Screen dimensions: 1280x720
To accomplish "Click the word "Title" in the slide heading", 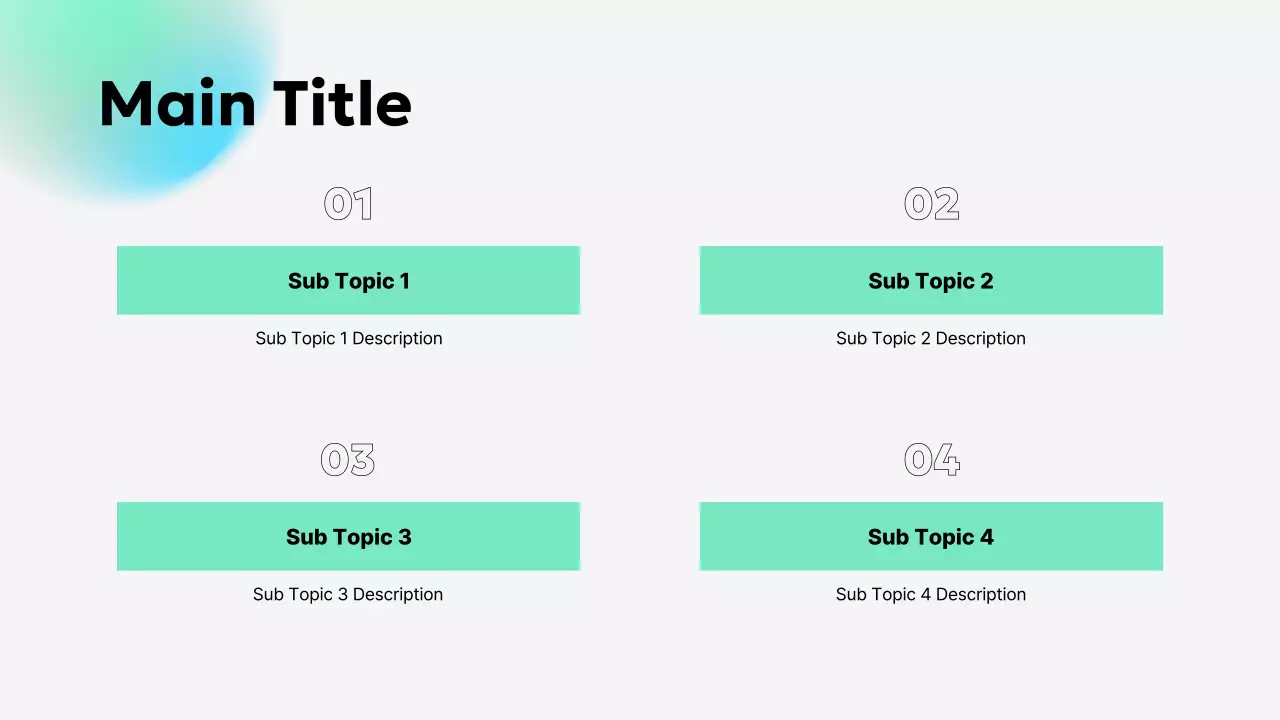I will tap(342, 104).
